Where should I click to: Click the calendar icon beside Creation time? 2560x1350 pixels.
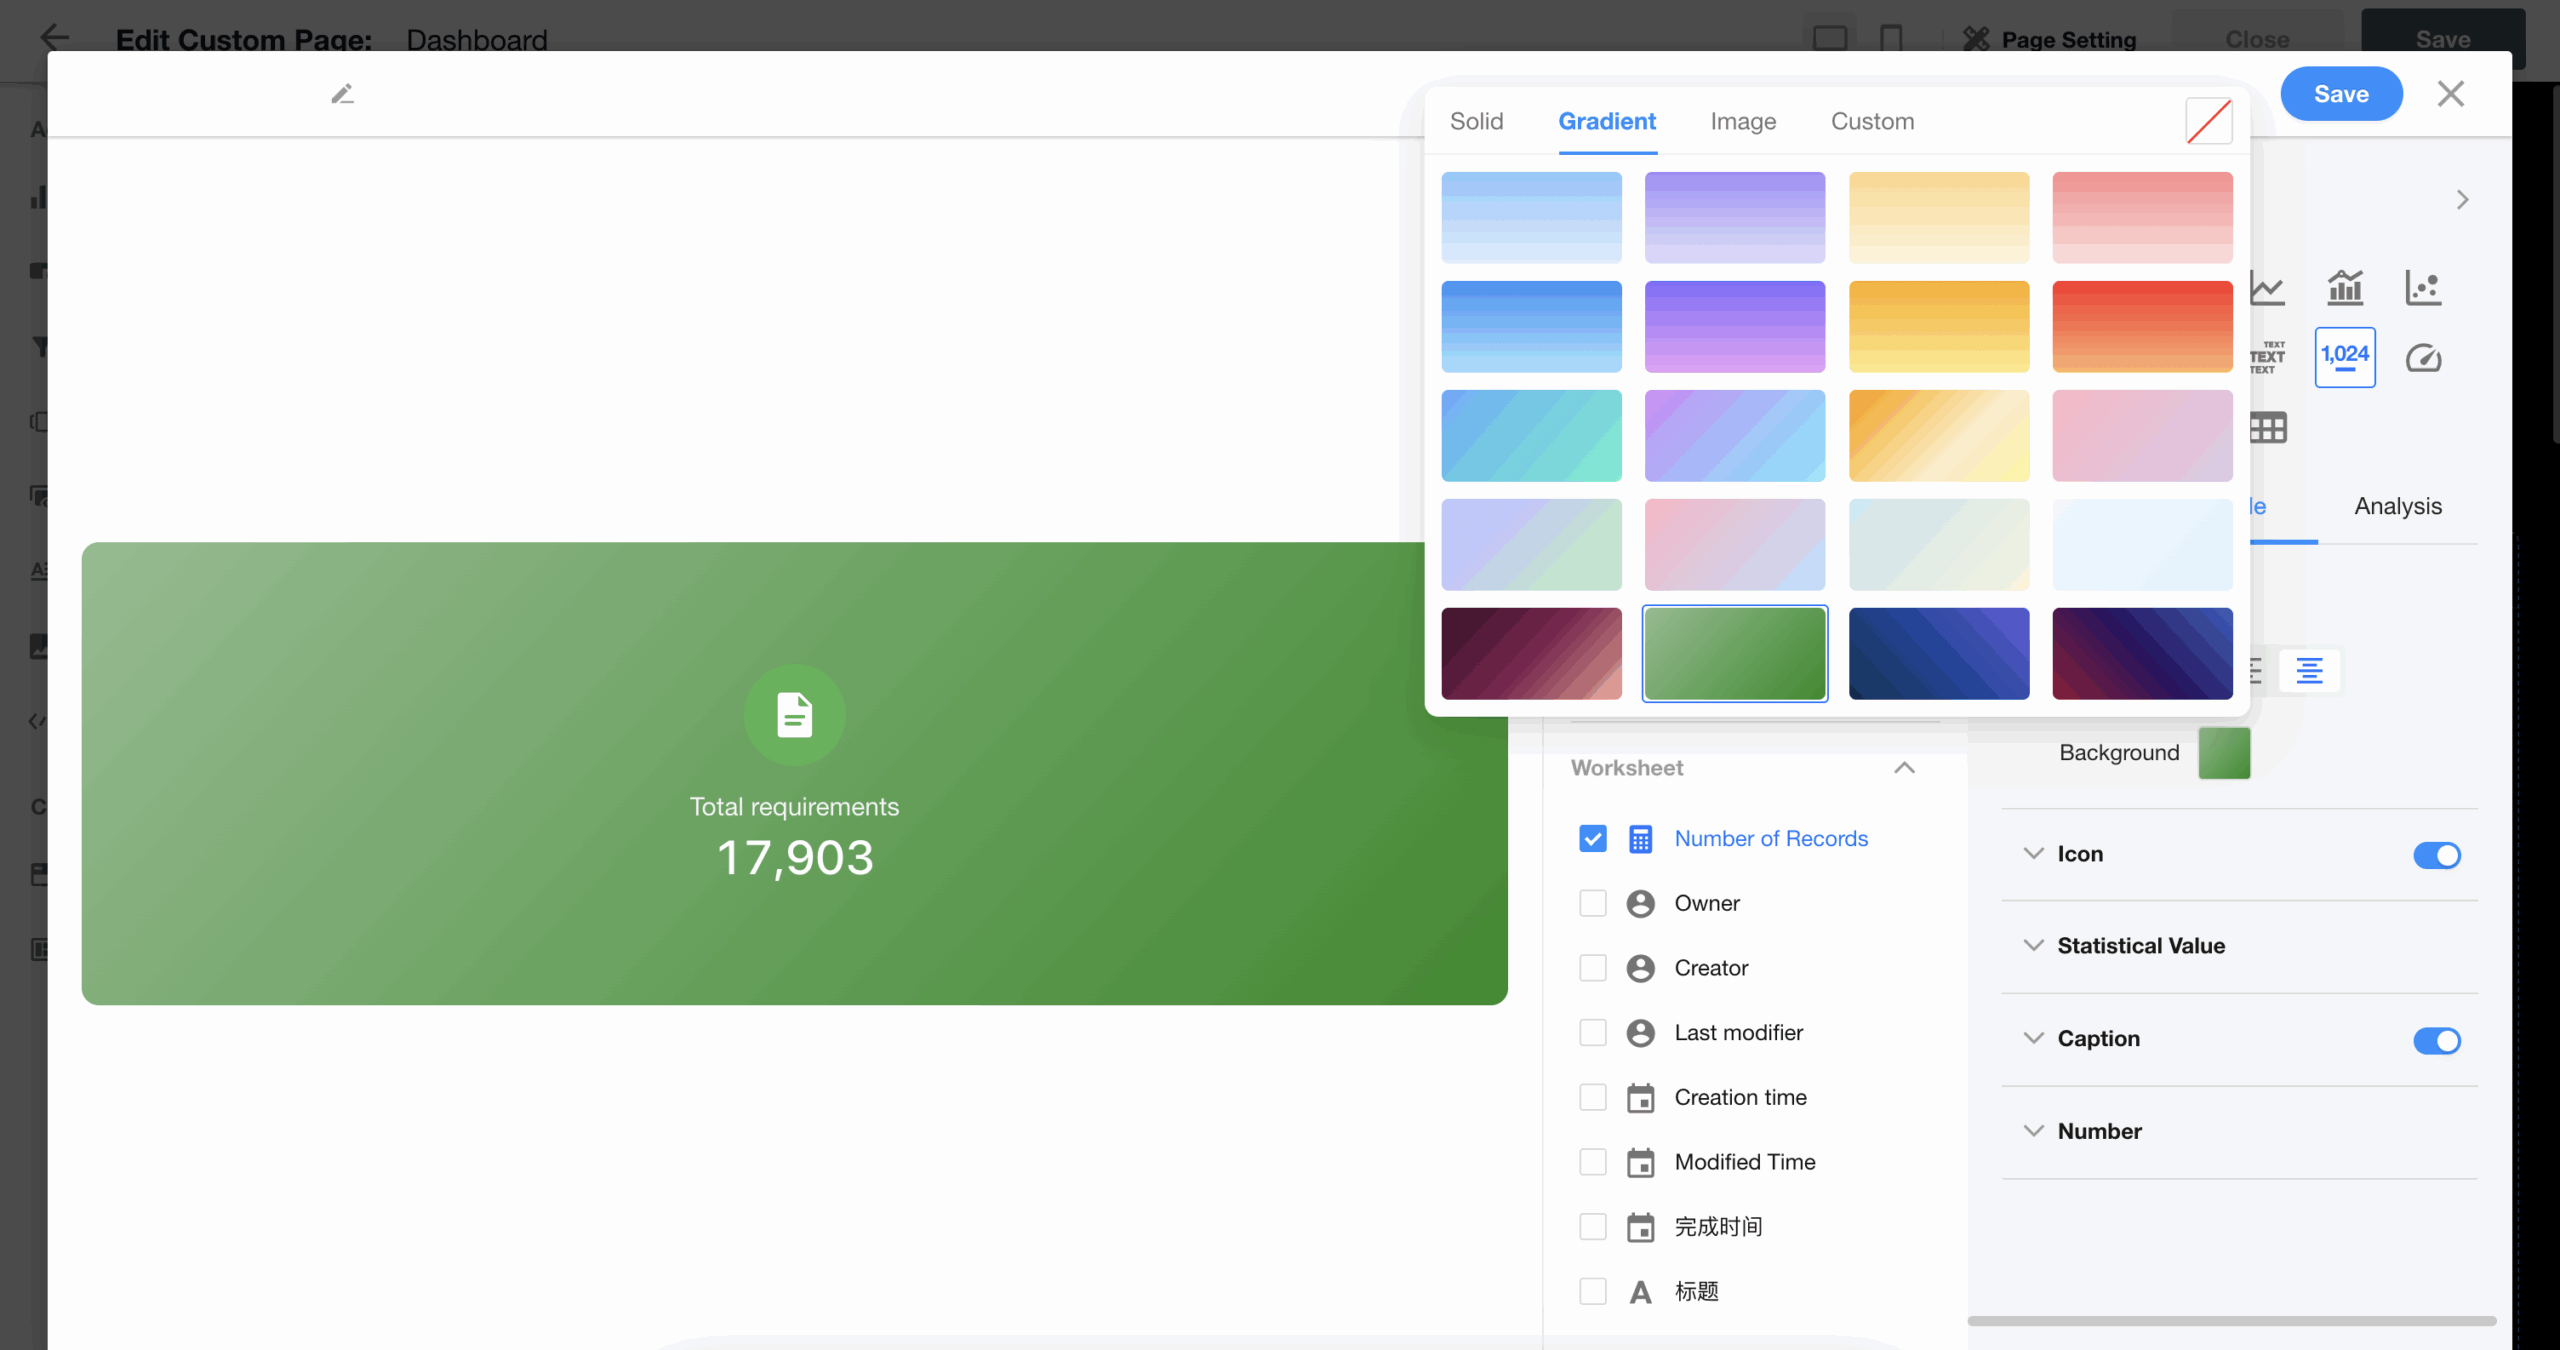click(x=1641, y=1098)
